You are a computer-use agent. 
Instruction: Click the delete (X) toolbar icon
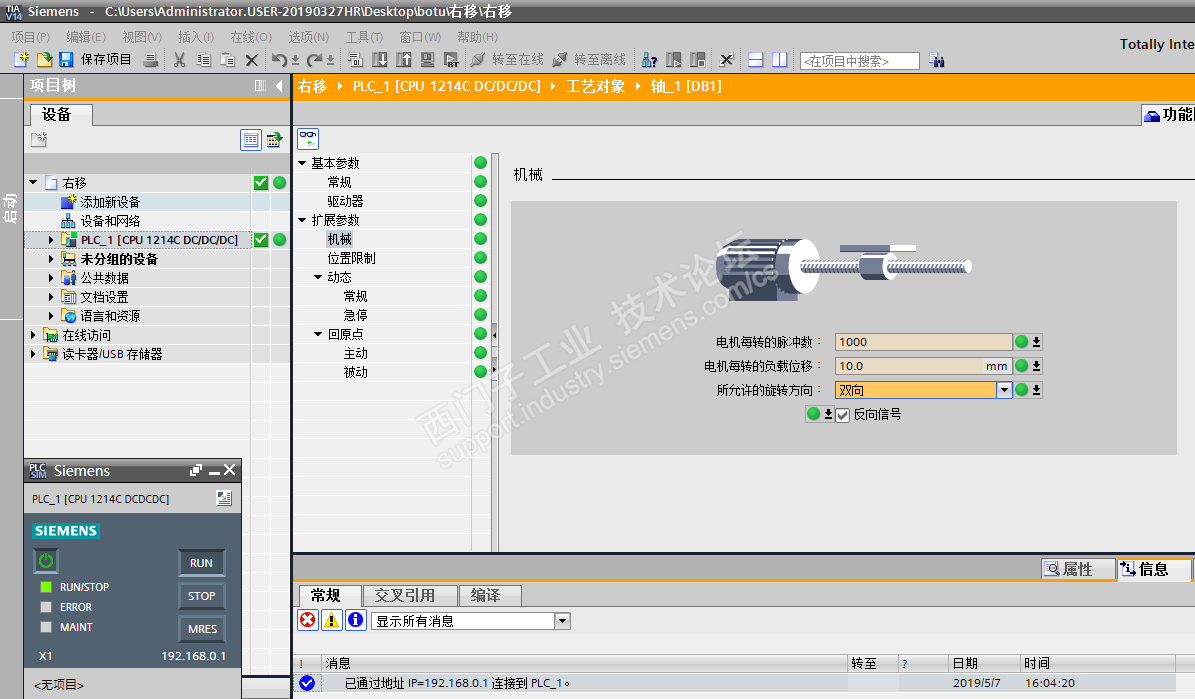[251, 59]
